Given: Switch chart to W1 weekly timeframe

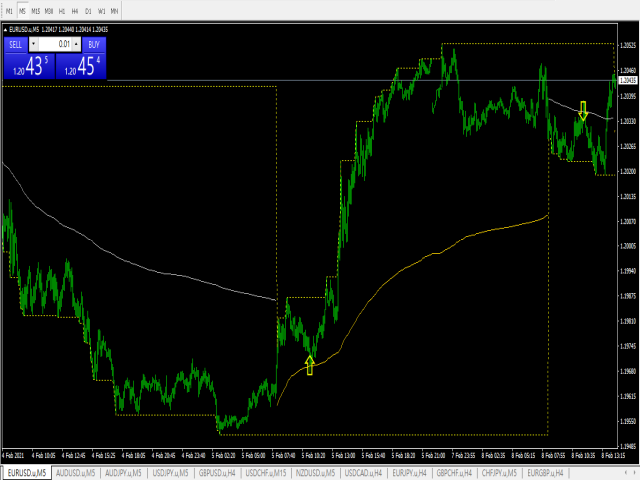Looking at the screenshot, I should [x=101, y=11].
